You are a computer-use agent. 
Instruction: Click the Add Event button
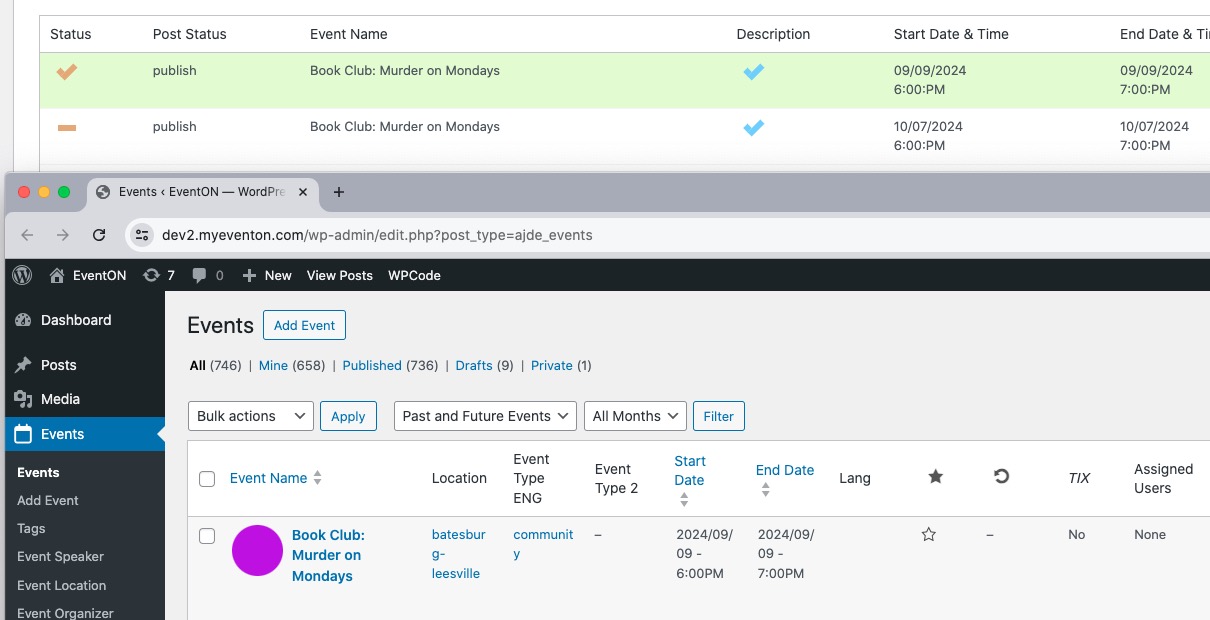point(304,325)
